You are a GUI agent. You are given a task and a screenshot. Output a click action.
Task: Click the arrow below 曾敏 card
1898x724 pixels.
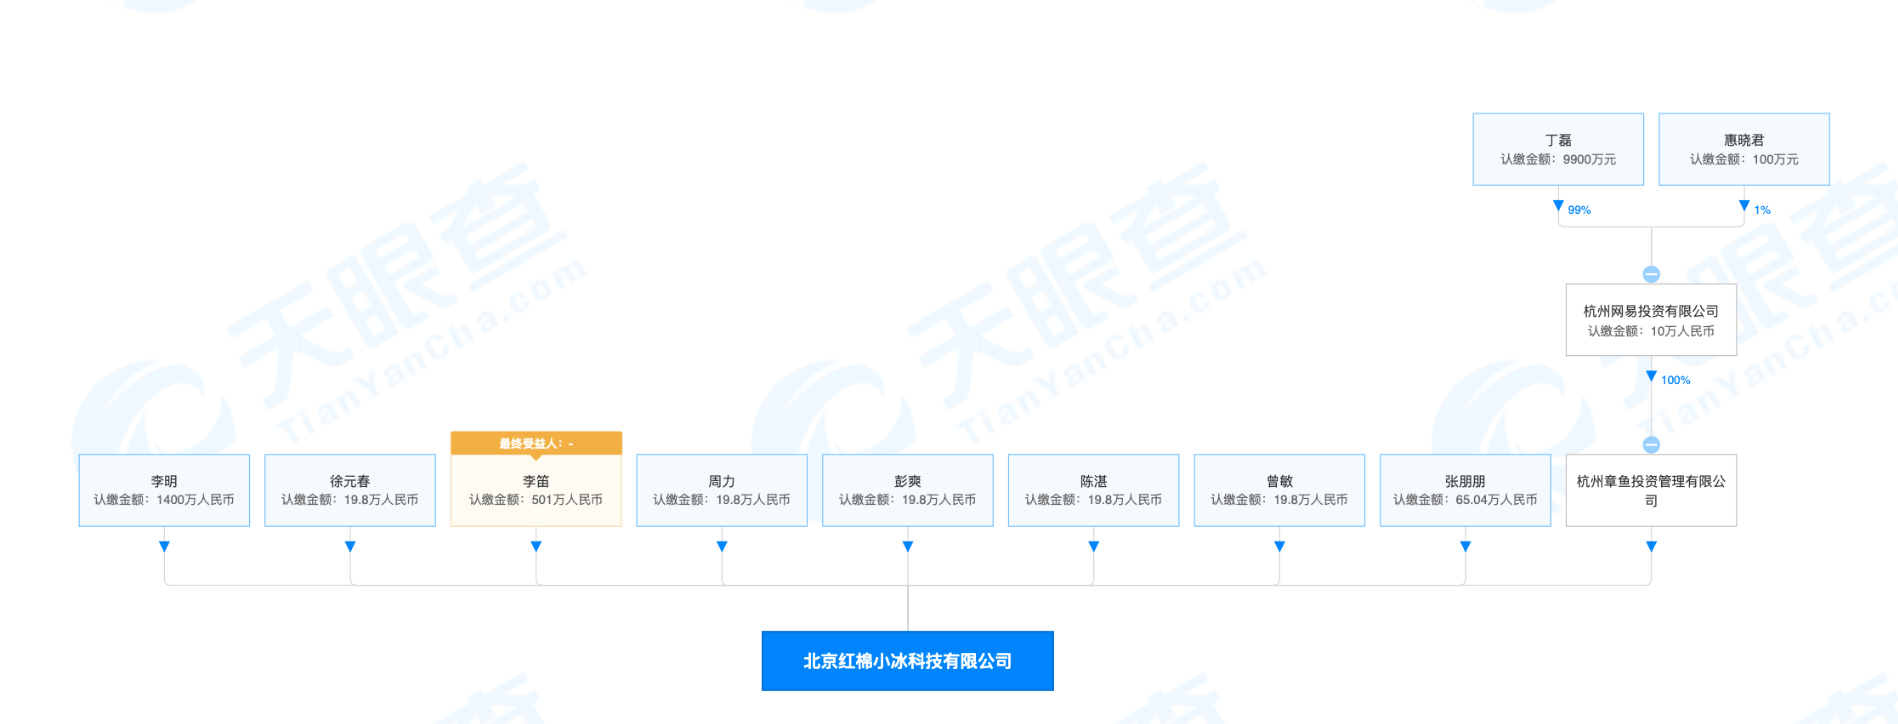coord(1280,546)
